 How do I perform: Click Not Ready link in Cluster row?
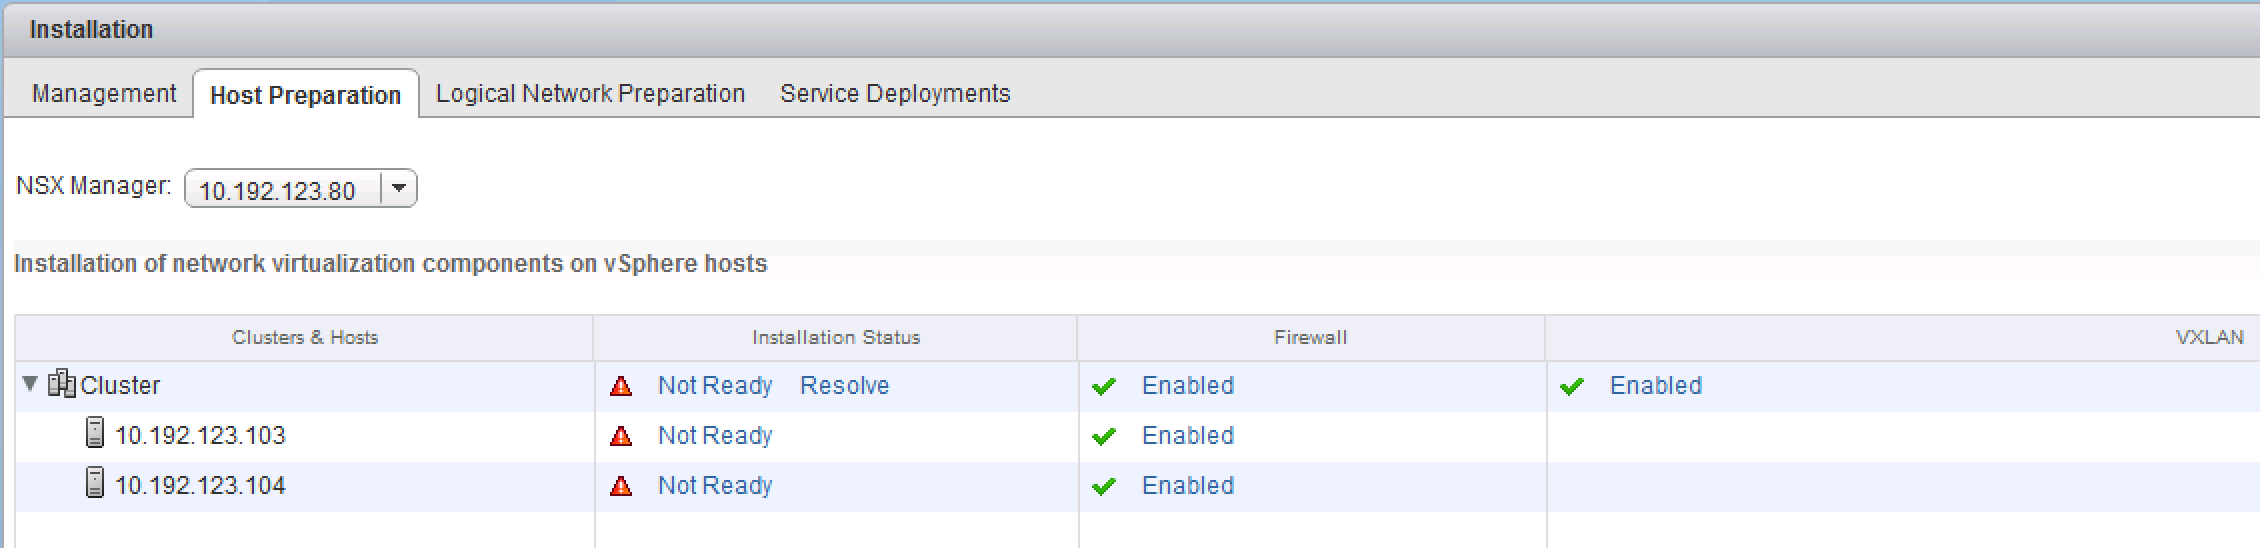[x=714, y=386]
